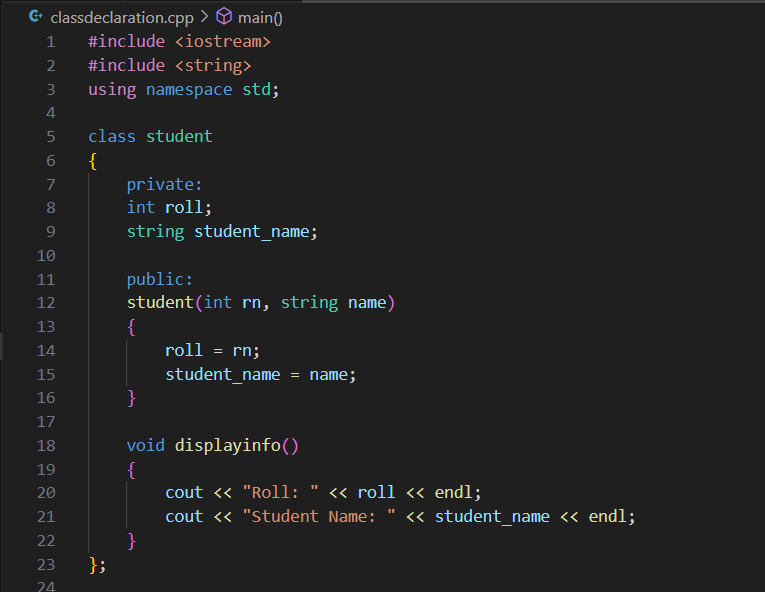Screen dimensions: 765x592
Task: Click parameter 'name' on line 12
Action: tap(367, 304)
